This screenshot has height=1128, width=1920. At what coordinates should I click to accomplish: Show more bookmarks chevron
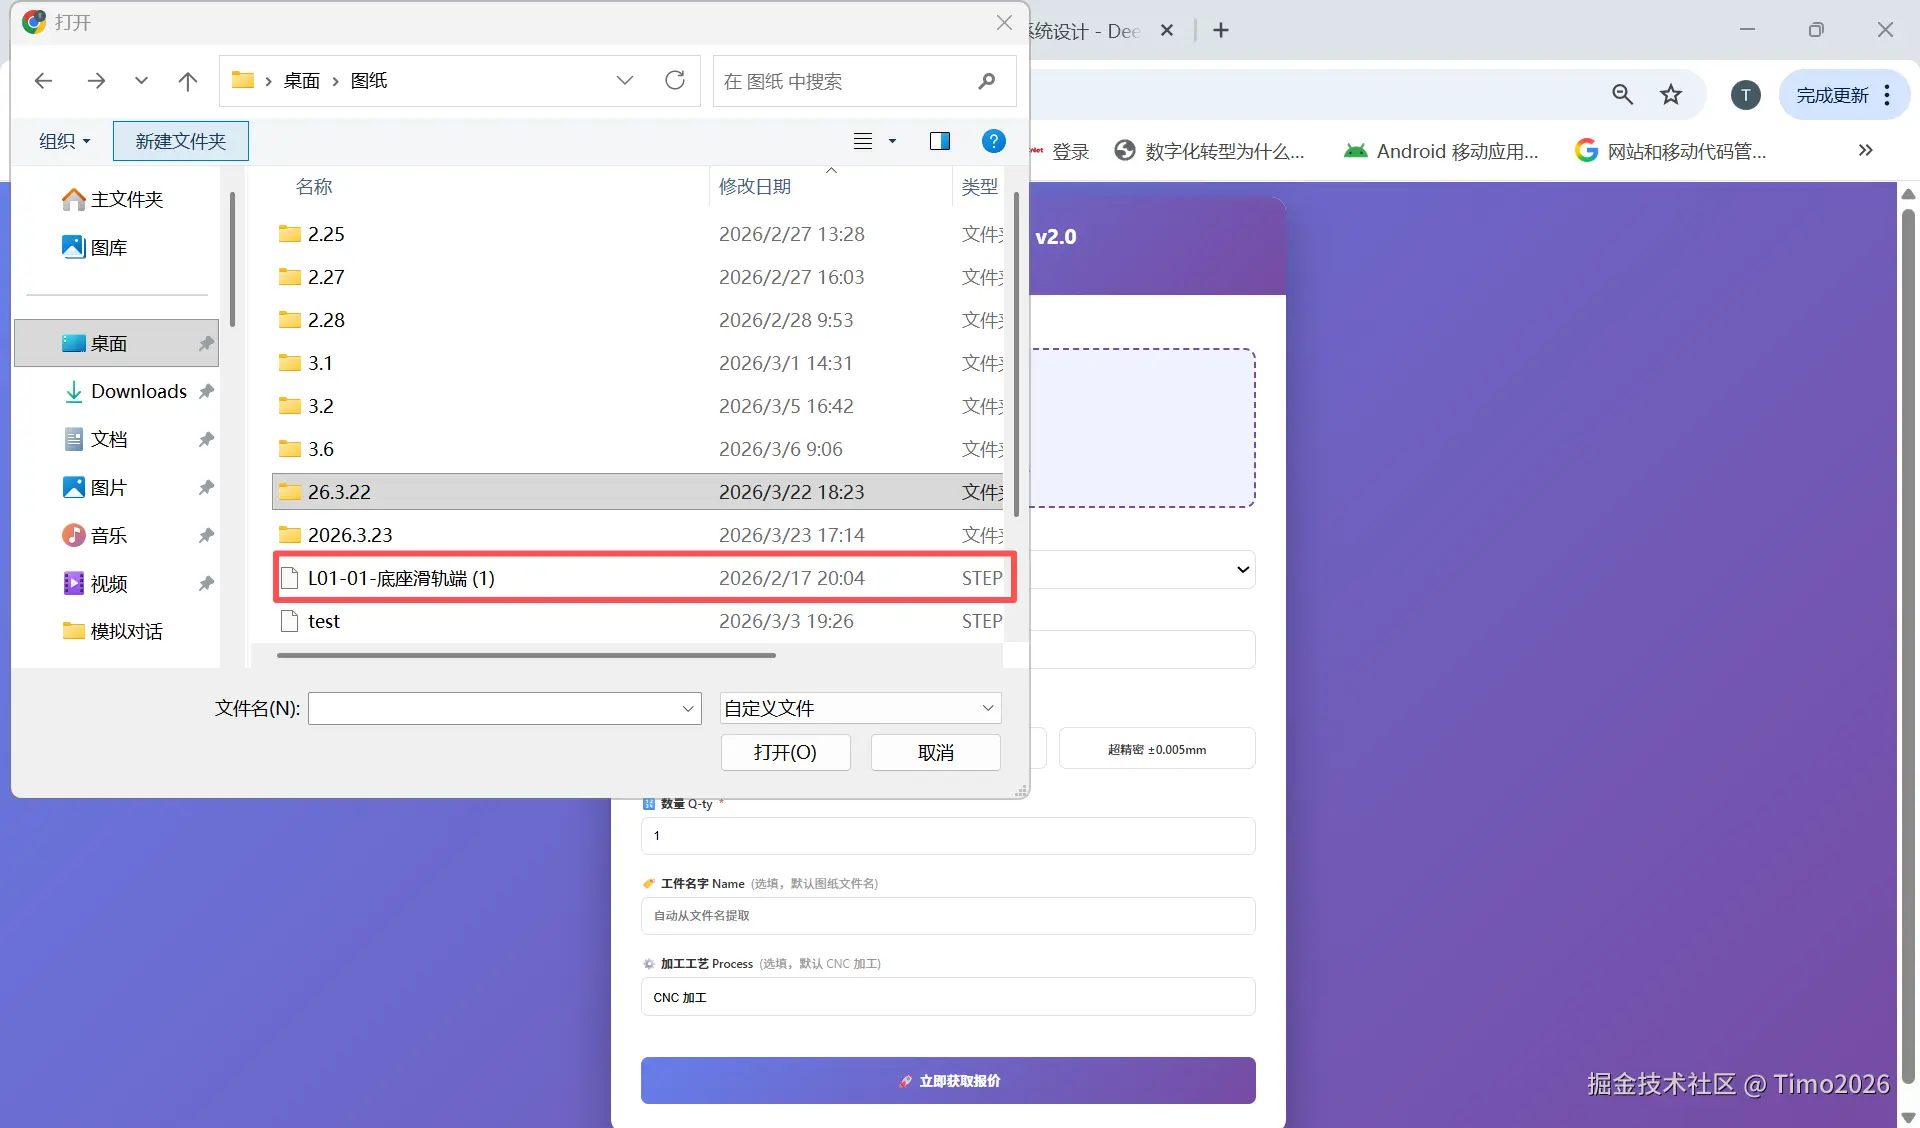click(x=1865, y=151)
